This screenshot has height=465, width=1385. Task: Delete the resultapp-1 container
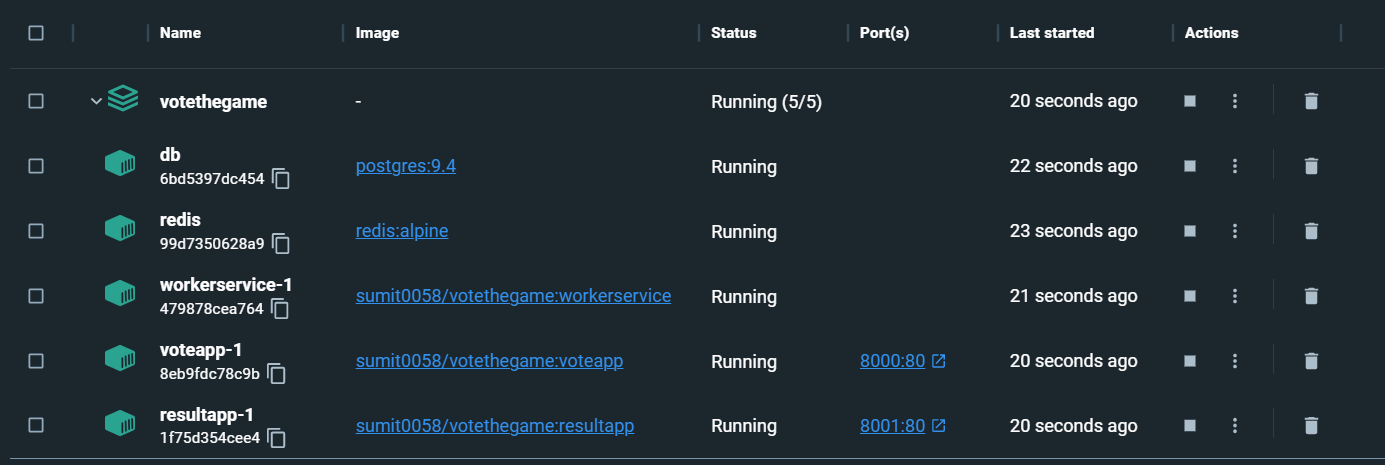point(1311,426)
